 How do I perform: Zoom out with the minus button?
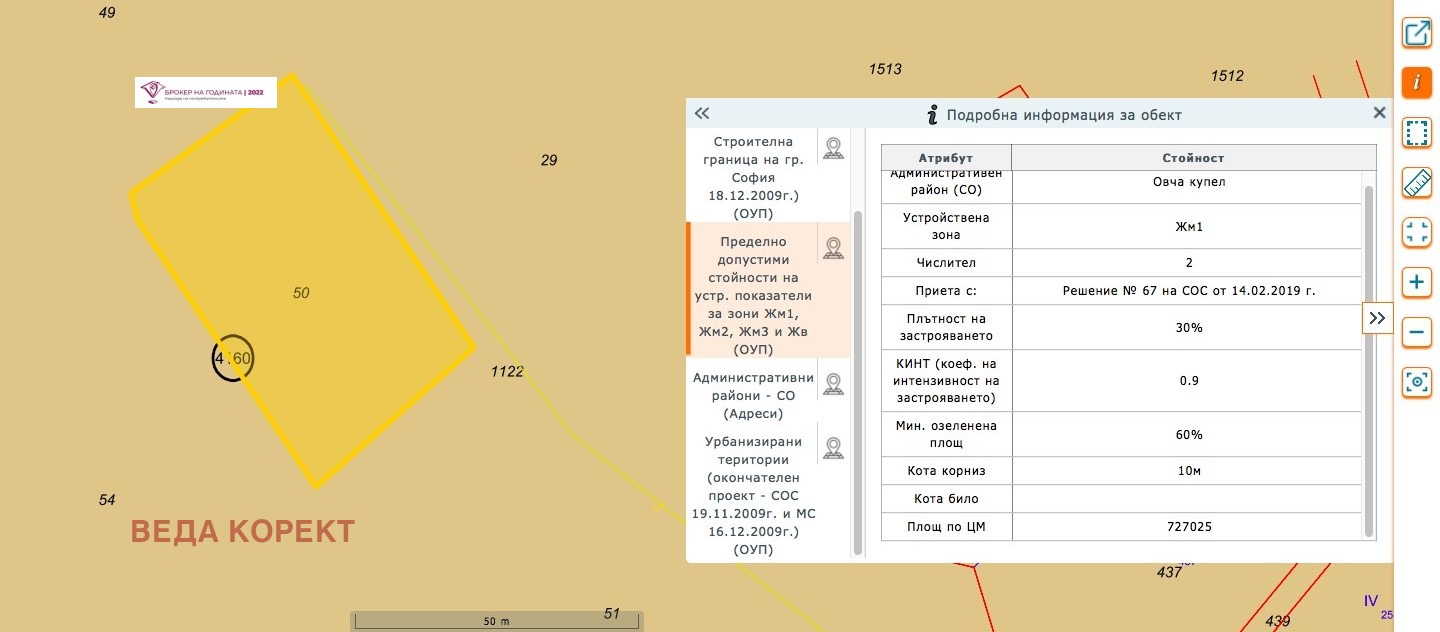tap(1417, 332)
